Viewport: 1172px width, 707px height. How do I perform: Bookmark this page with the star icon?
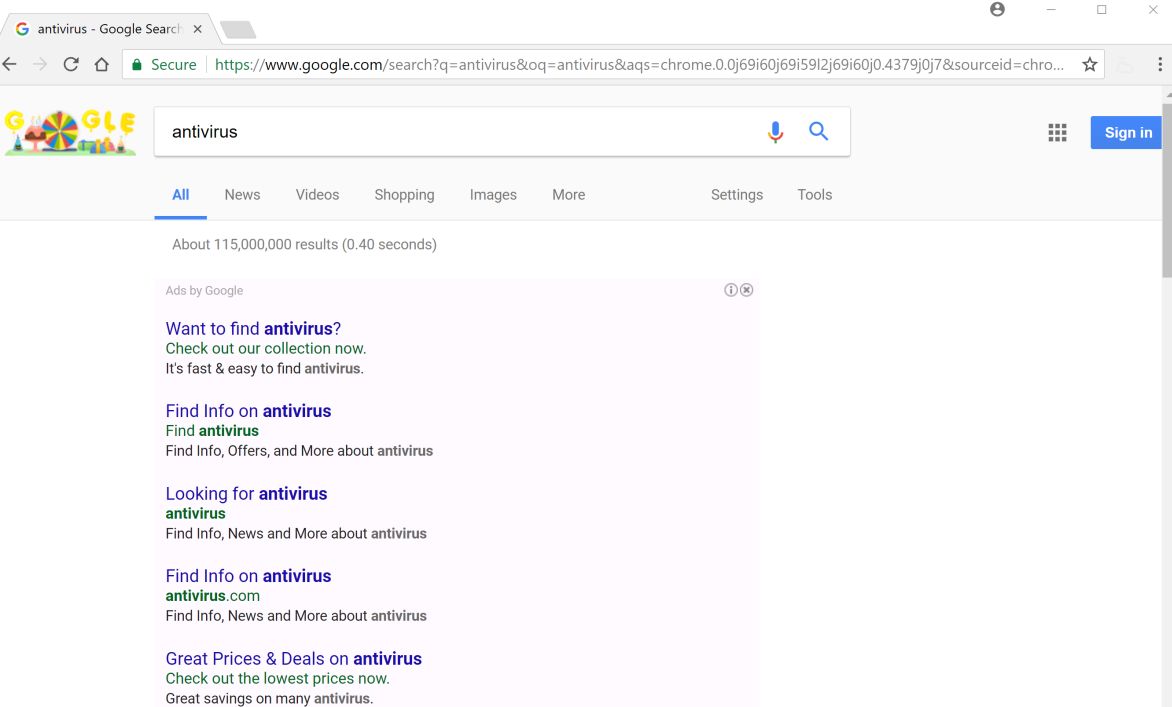[1089, 65]
